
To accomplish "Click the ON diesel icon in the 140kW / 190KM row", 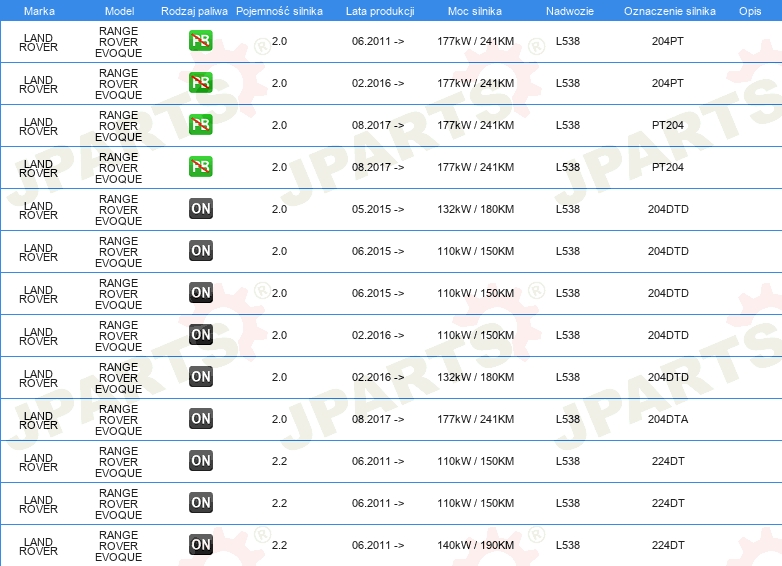I will pos(200,545).
